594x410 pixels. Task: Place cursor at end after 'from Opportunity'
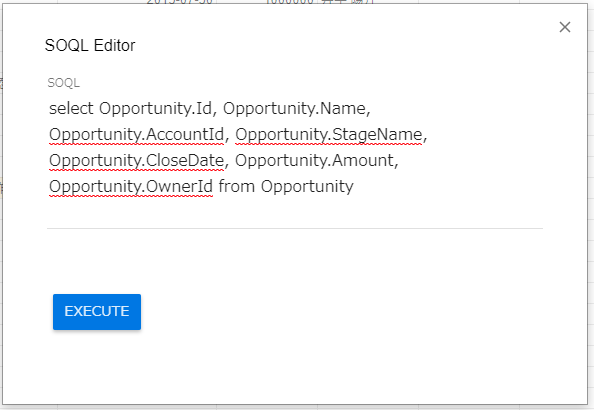tap(354, 186)
